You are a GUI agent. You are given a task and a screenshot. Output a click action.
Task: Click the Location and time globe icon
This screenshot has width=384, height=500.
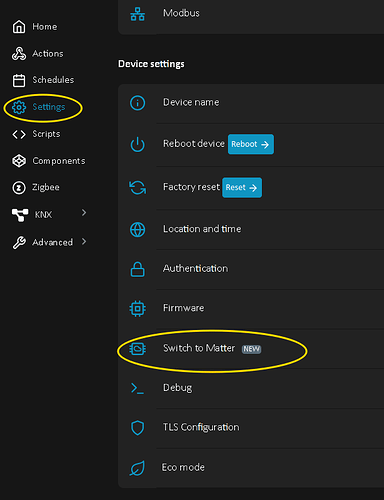[137, 230]
